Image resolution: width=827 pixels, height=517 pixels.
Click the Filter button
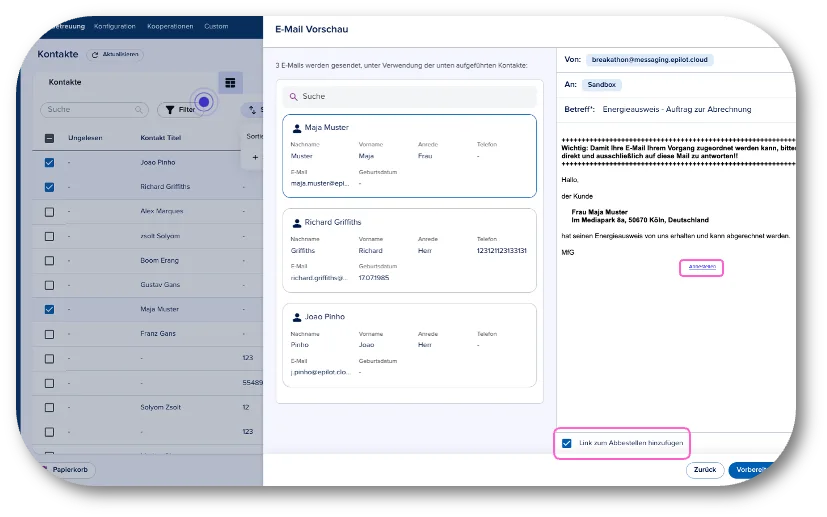coord(179,110)
